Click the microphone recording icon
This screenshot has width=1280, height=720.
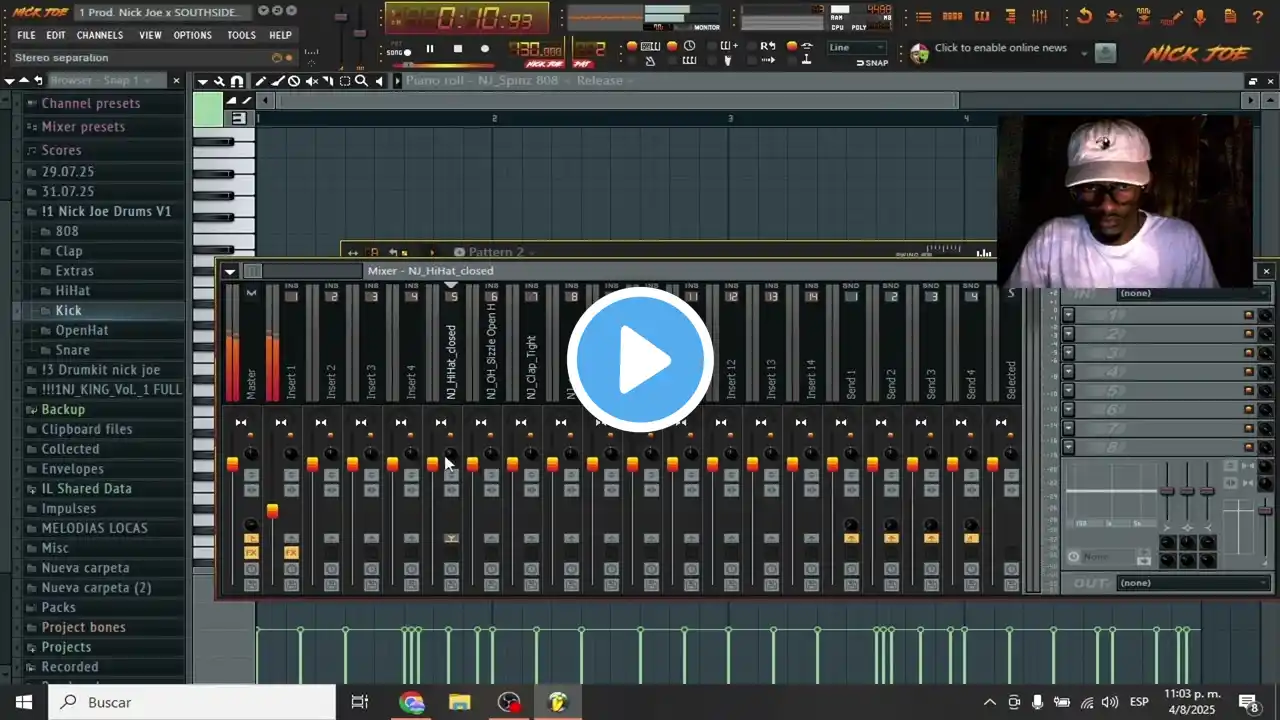tap(1200, 17)
